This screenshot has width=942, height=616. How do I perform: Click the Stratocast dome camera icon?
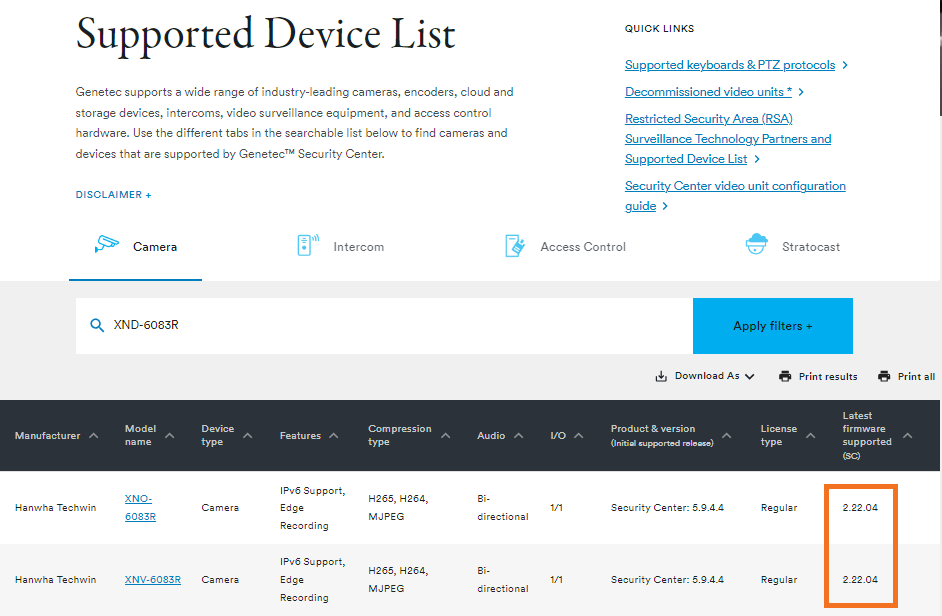coord(756,244)
